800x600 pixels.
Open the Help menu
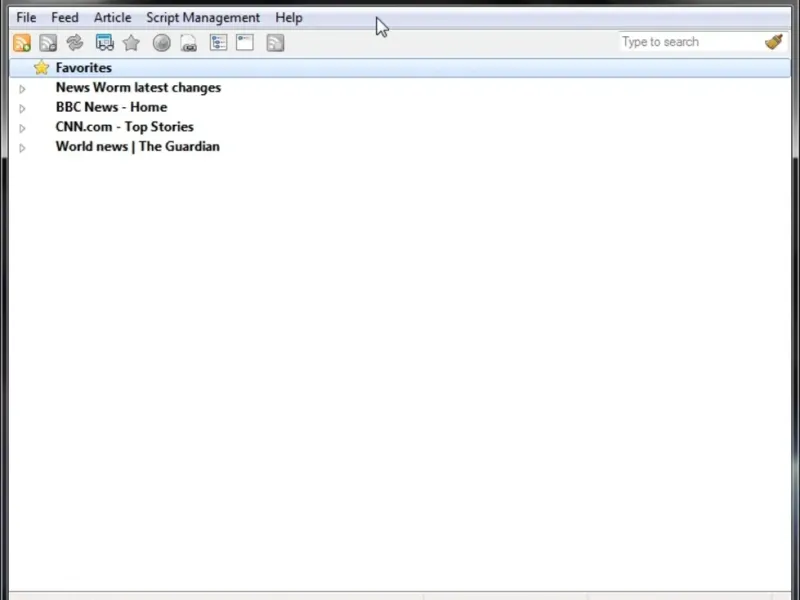[x=289, y=17]
